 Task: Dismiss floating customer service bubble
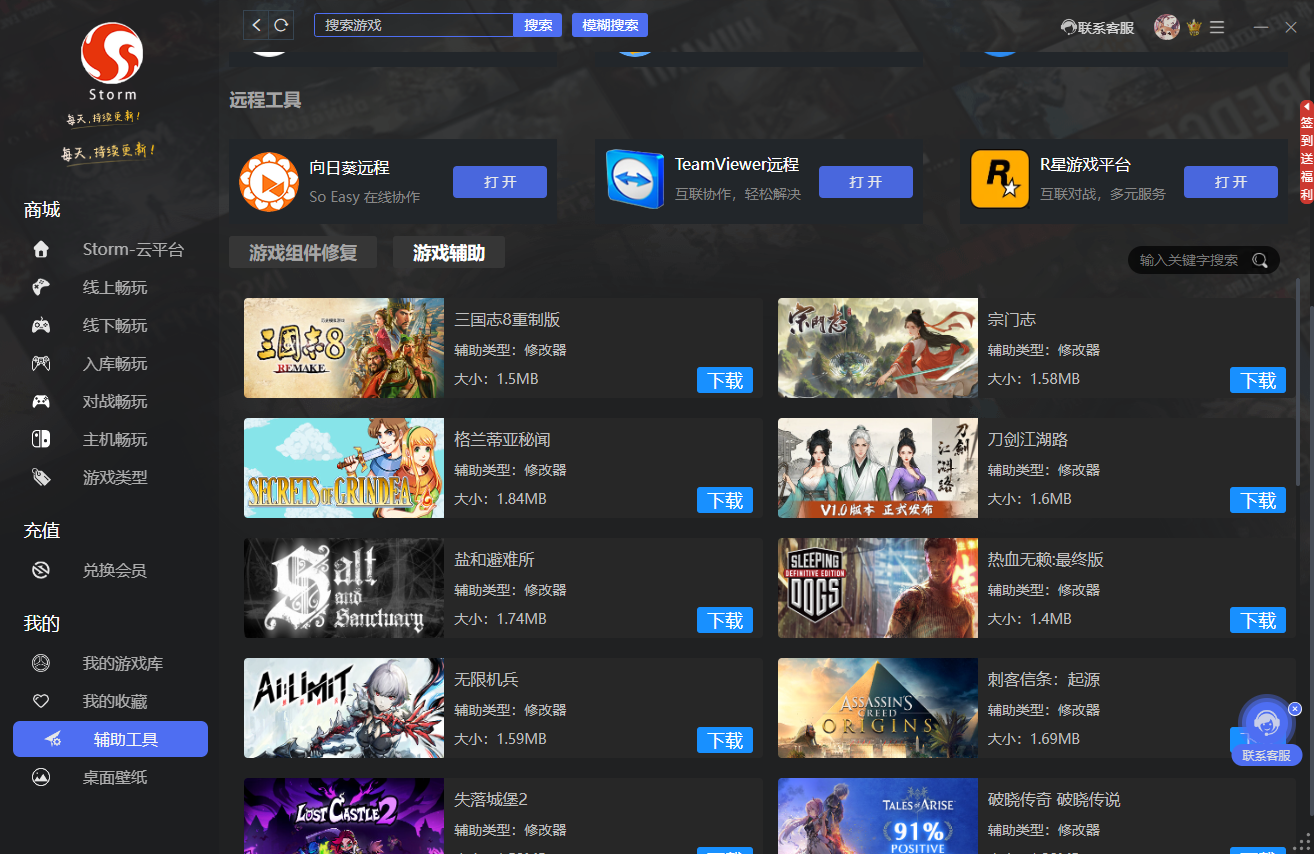point(1295,708)
